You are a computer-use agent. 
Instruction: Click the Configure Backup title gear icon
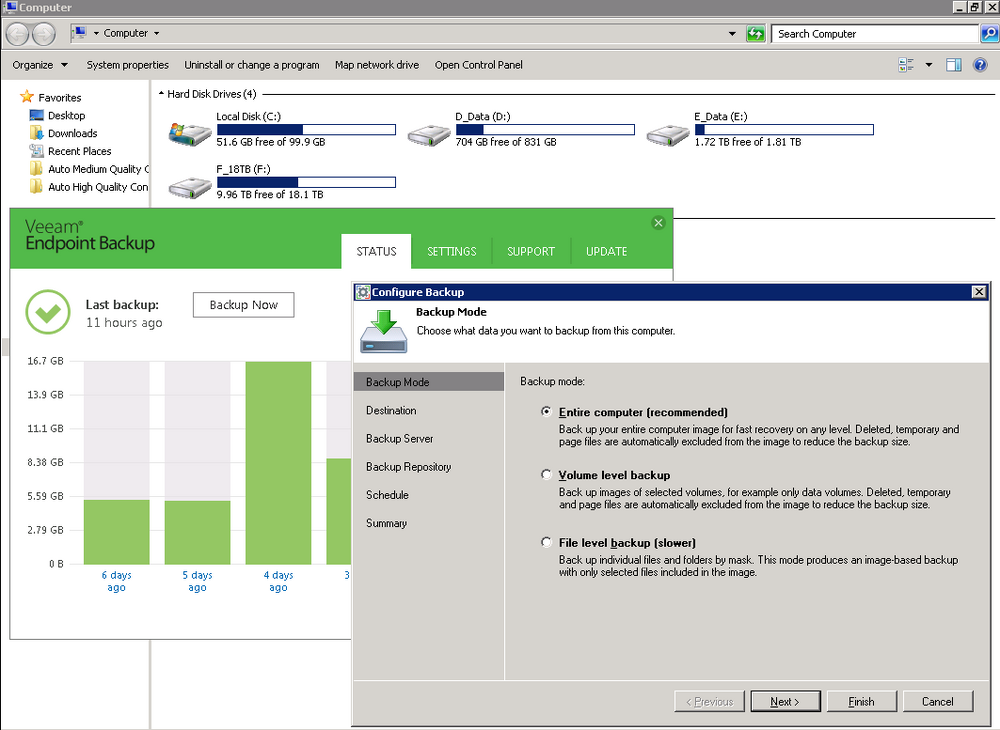coord(363,292)
